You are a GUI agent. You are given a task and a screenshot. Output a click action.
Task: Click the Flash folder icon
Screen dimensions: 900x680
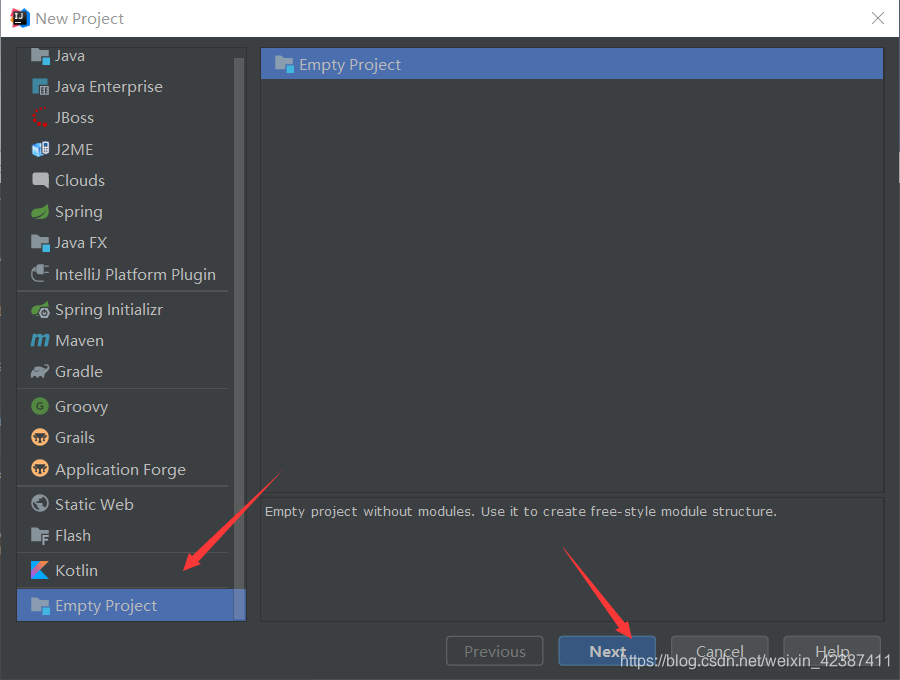click(x=40, y=535)
